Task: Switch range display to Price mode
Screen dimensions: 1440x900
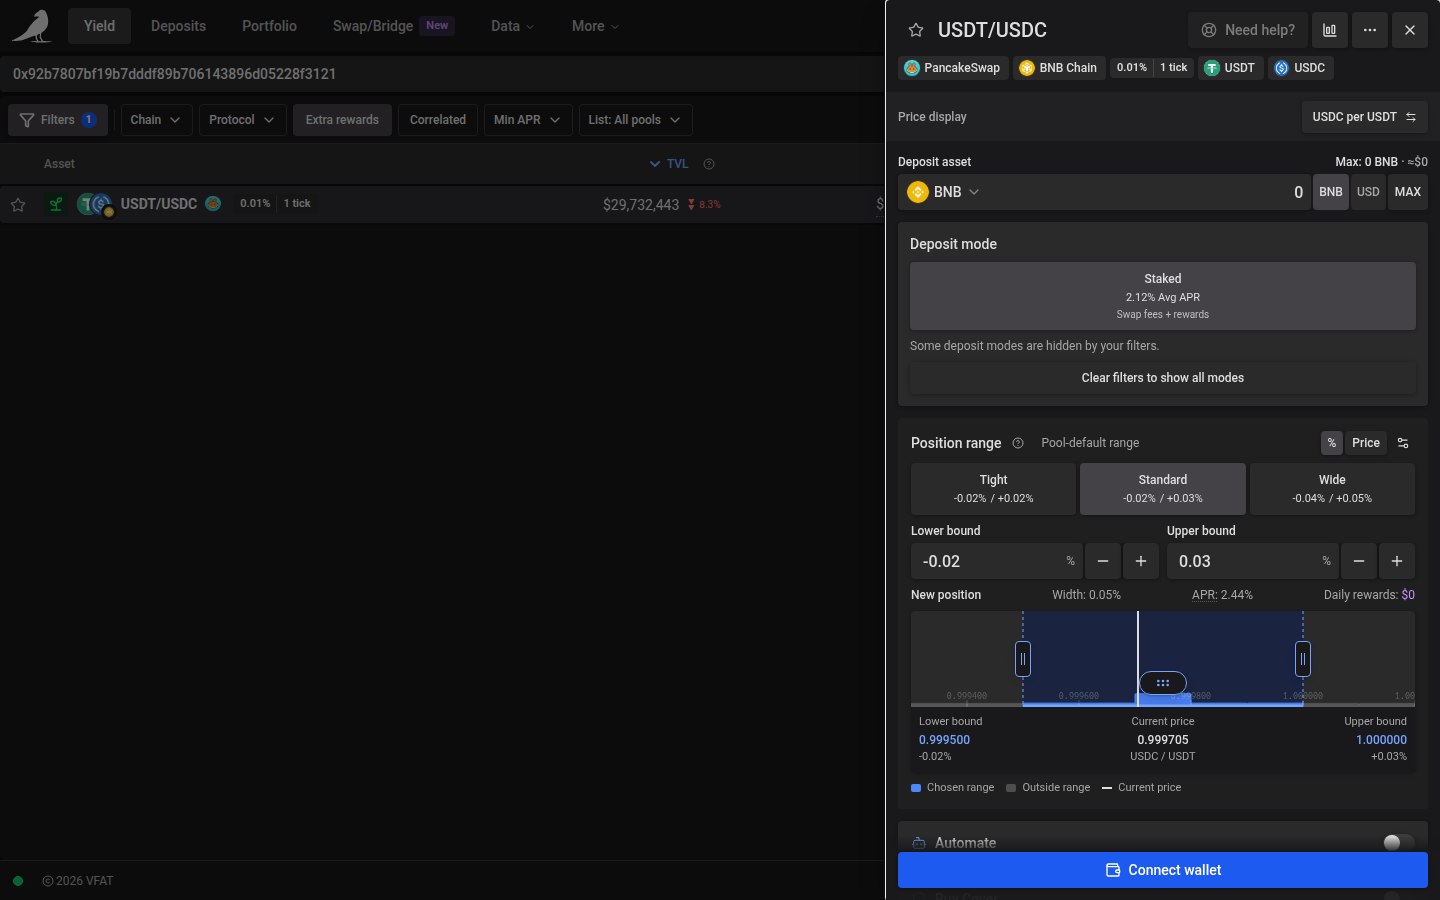Action: 1366,443
